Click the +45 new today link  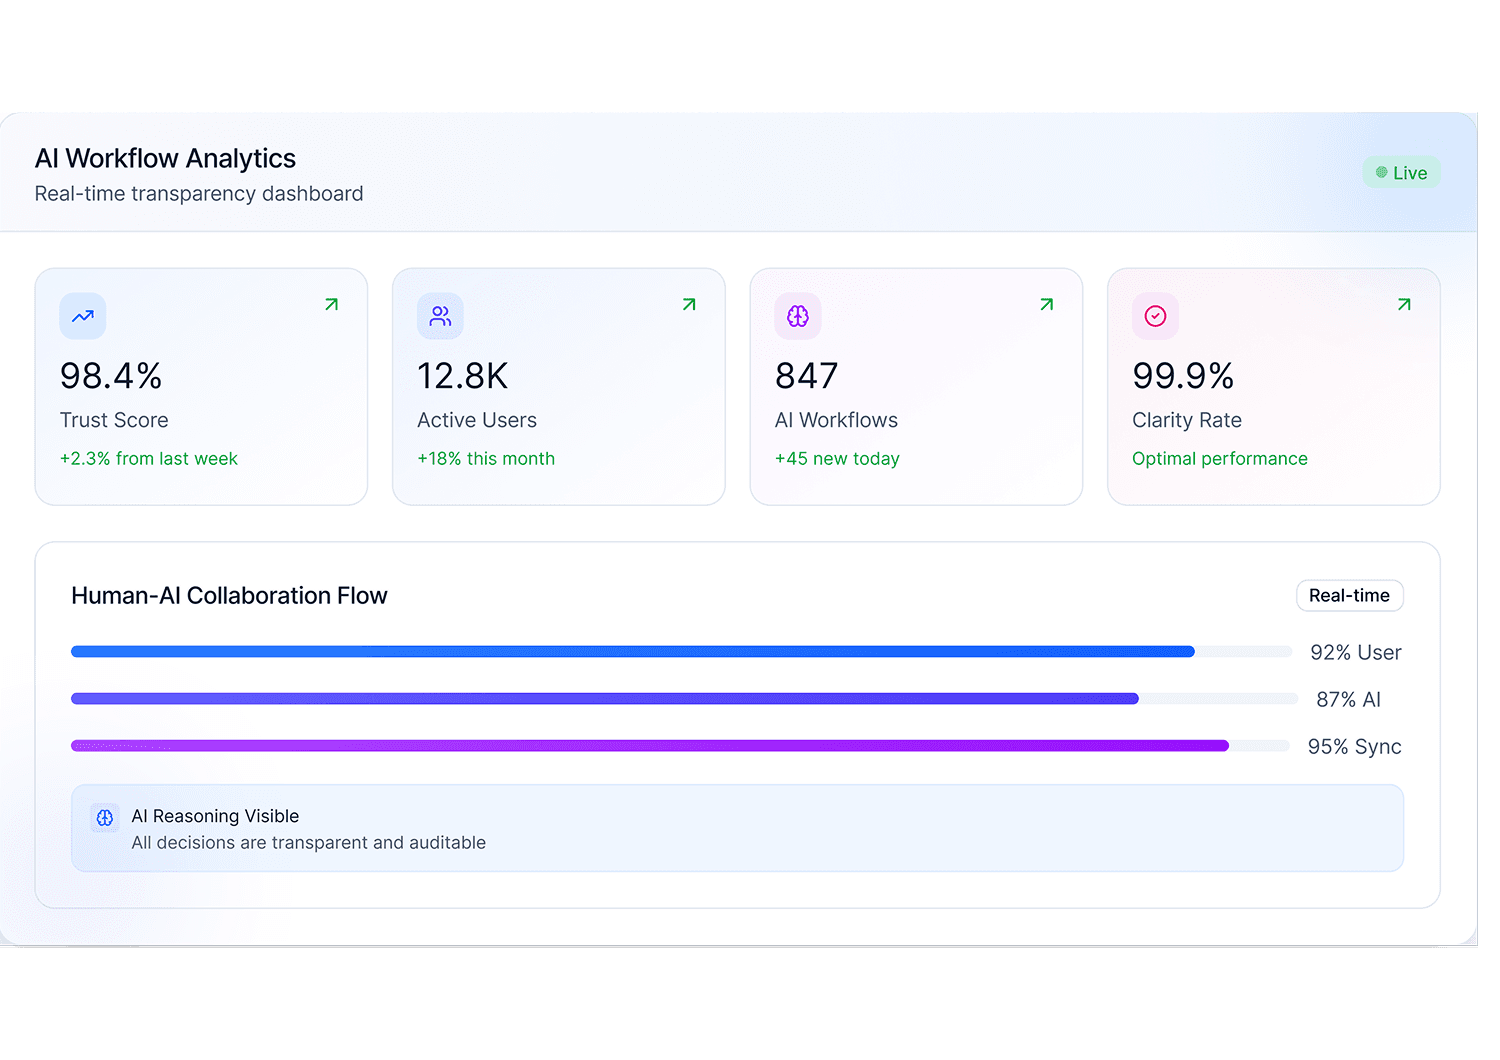[837, 458]
